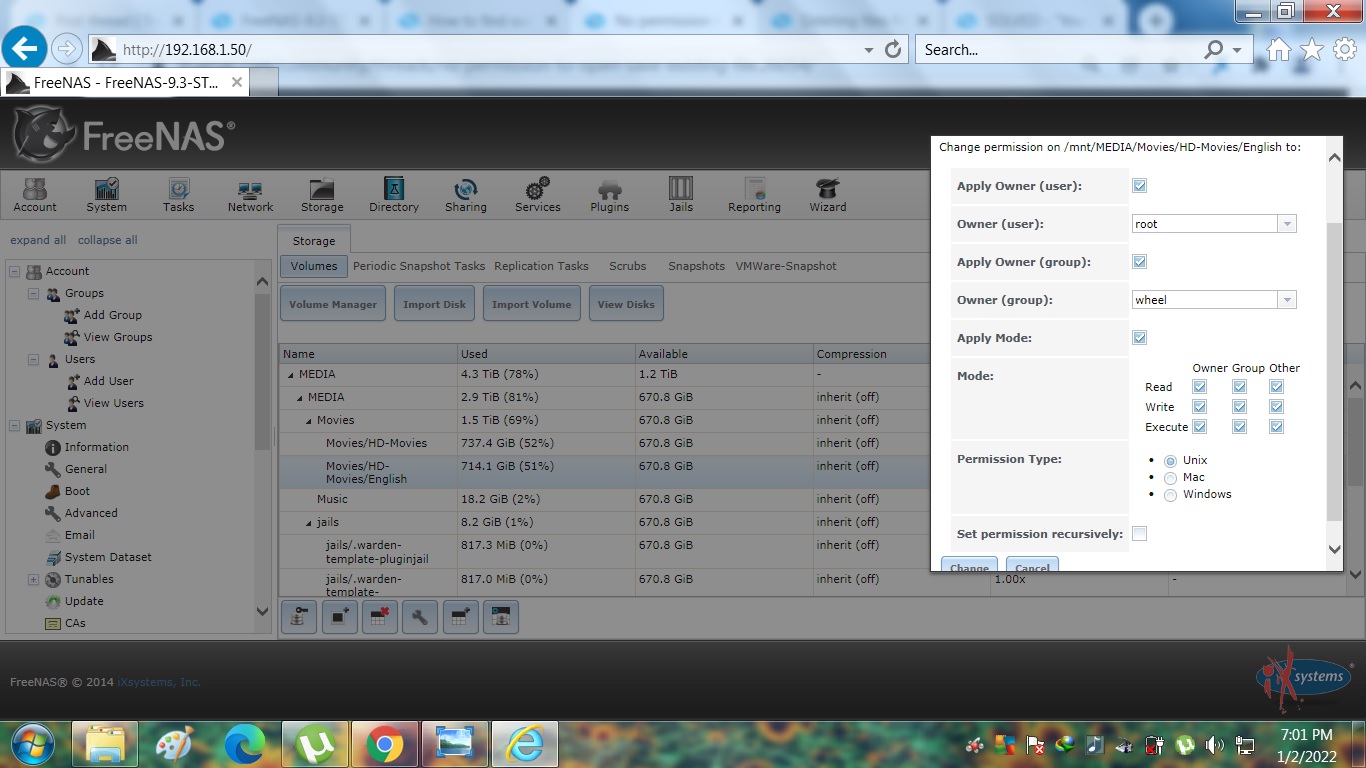Open the Owner (user) root dropdown
Viewport: 1366px width, 768px height.
[x=1287, y=224]
